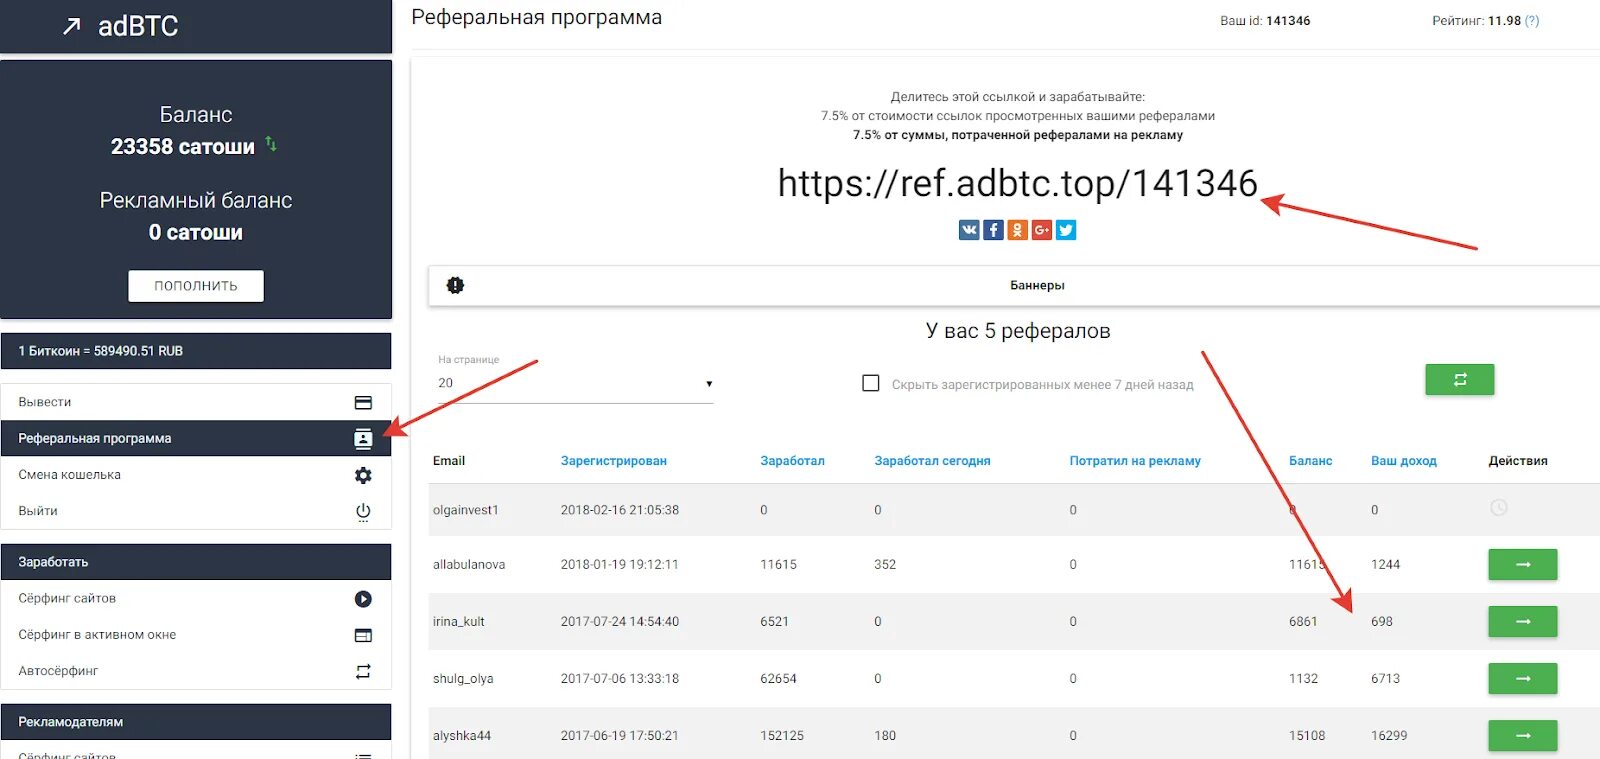This screenshot has height=759, width=1600.
Task: Click the clock icon in olgainvest1 row
Action: (x=1498, y=508)
